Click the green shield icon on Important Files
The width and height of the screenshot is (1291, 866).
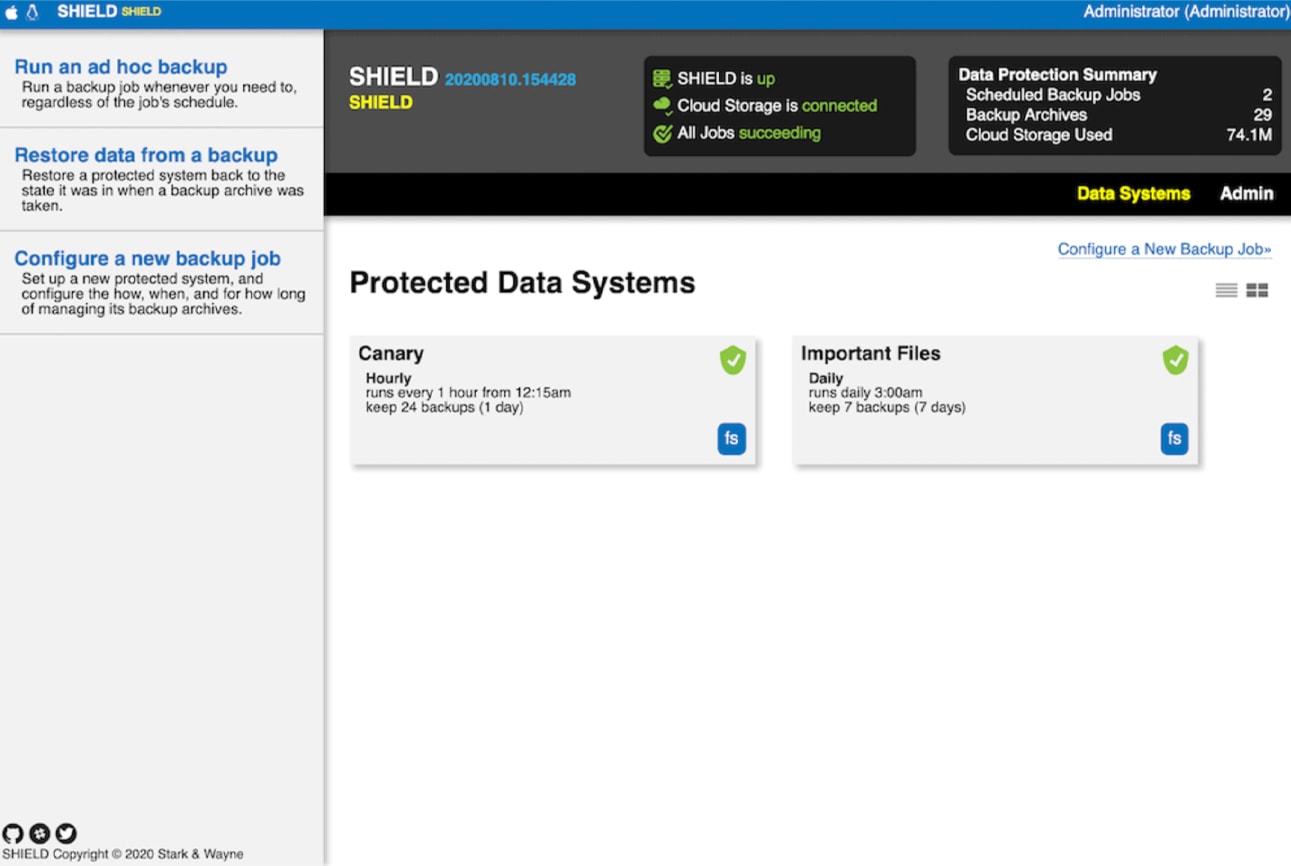click(1175, 360)
